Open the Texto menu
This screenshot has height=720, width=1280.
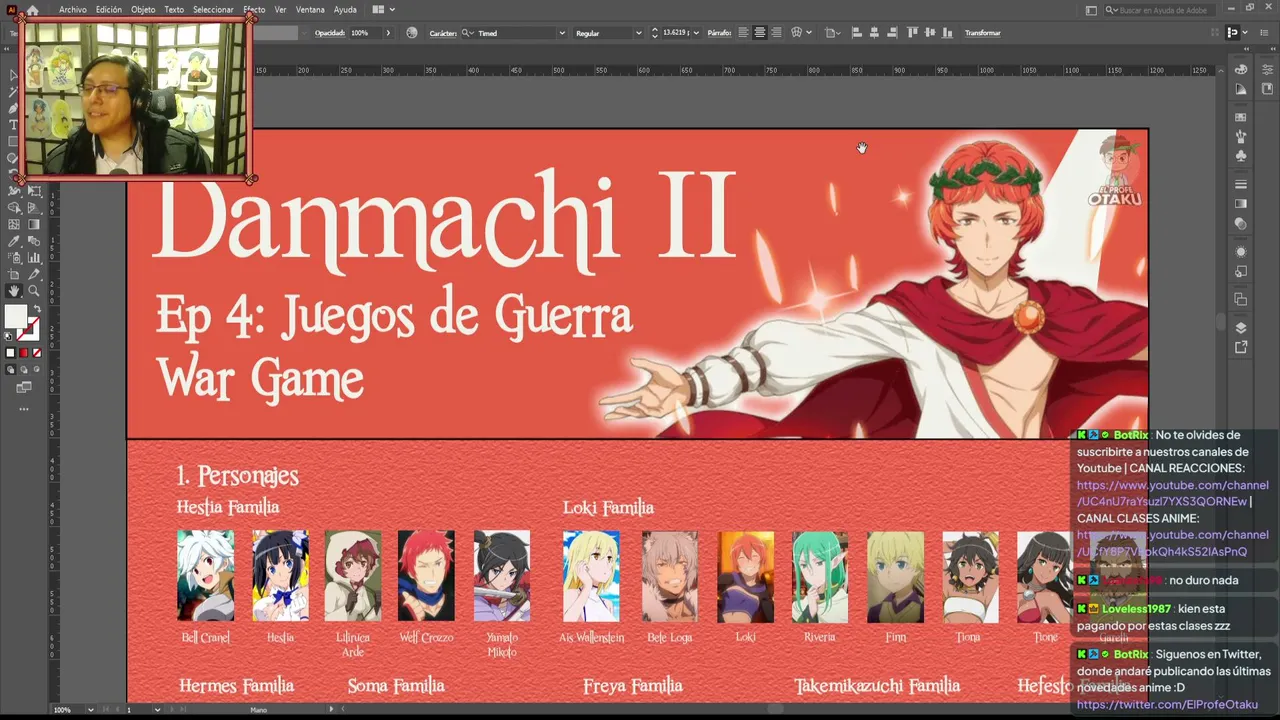click(174, 10)
